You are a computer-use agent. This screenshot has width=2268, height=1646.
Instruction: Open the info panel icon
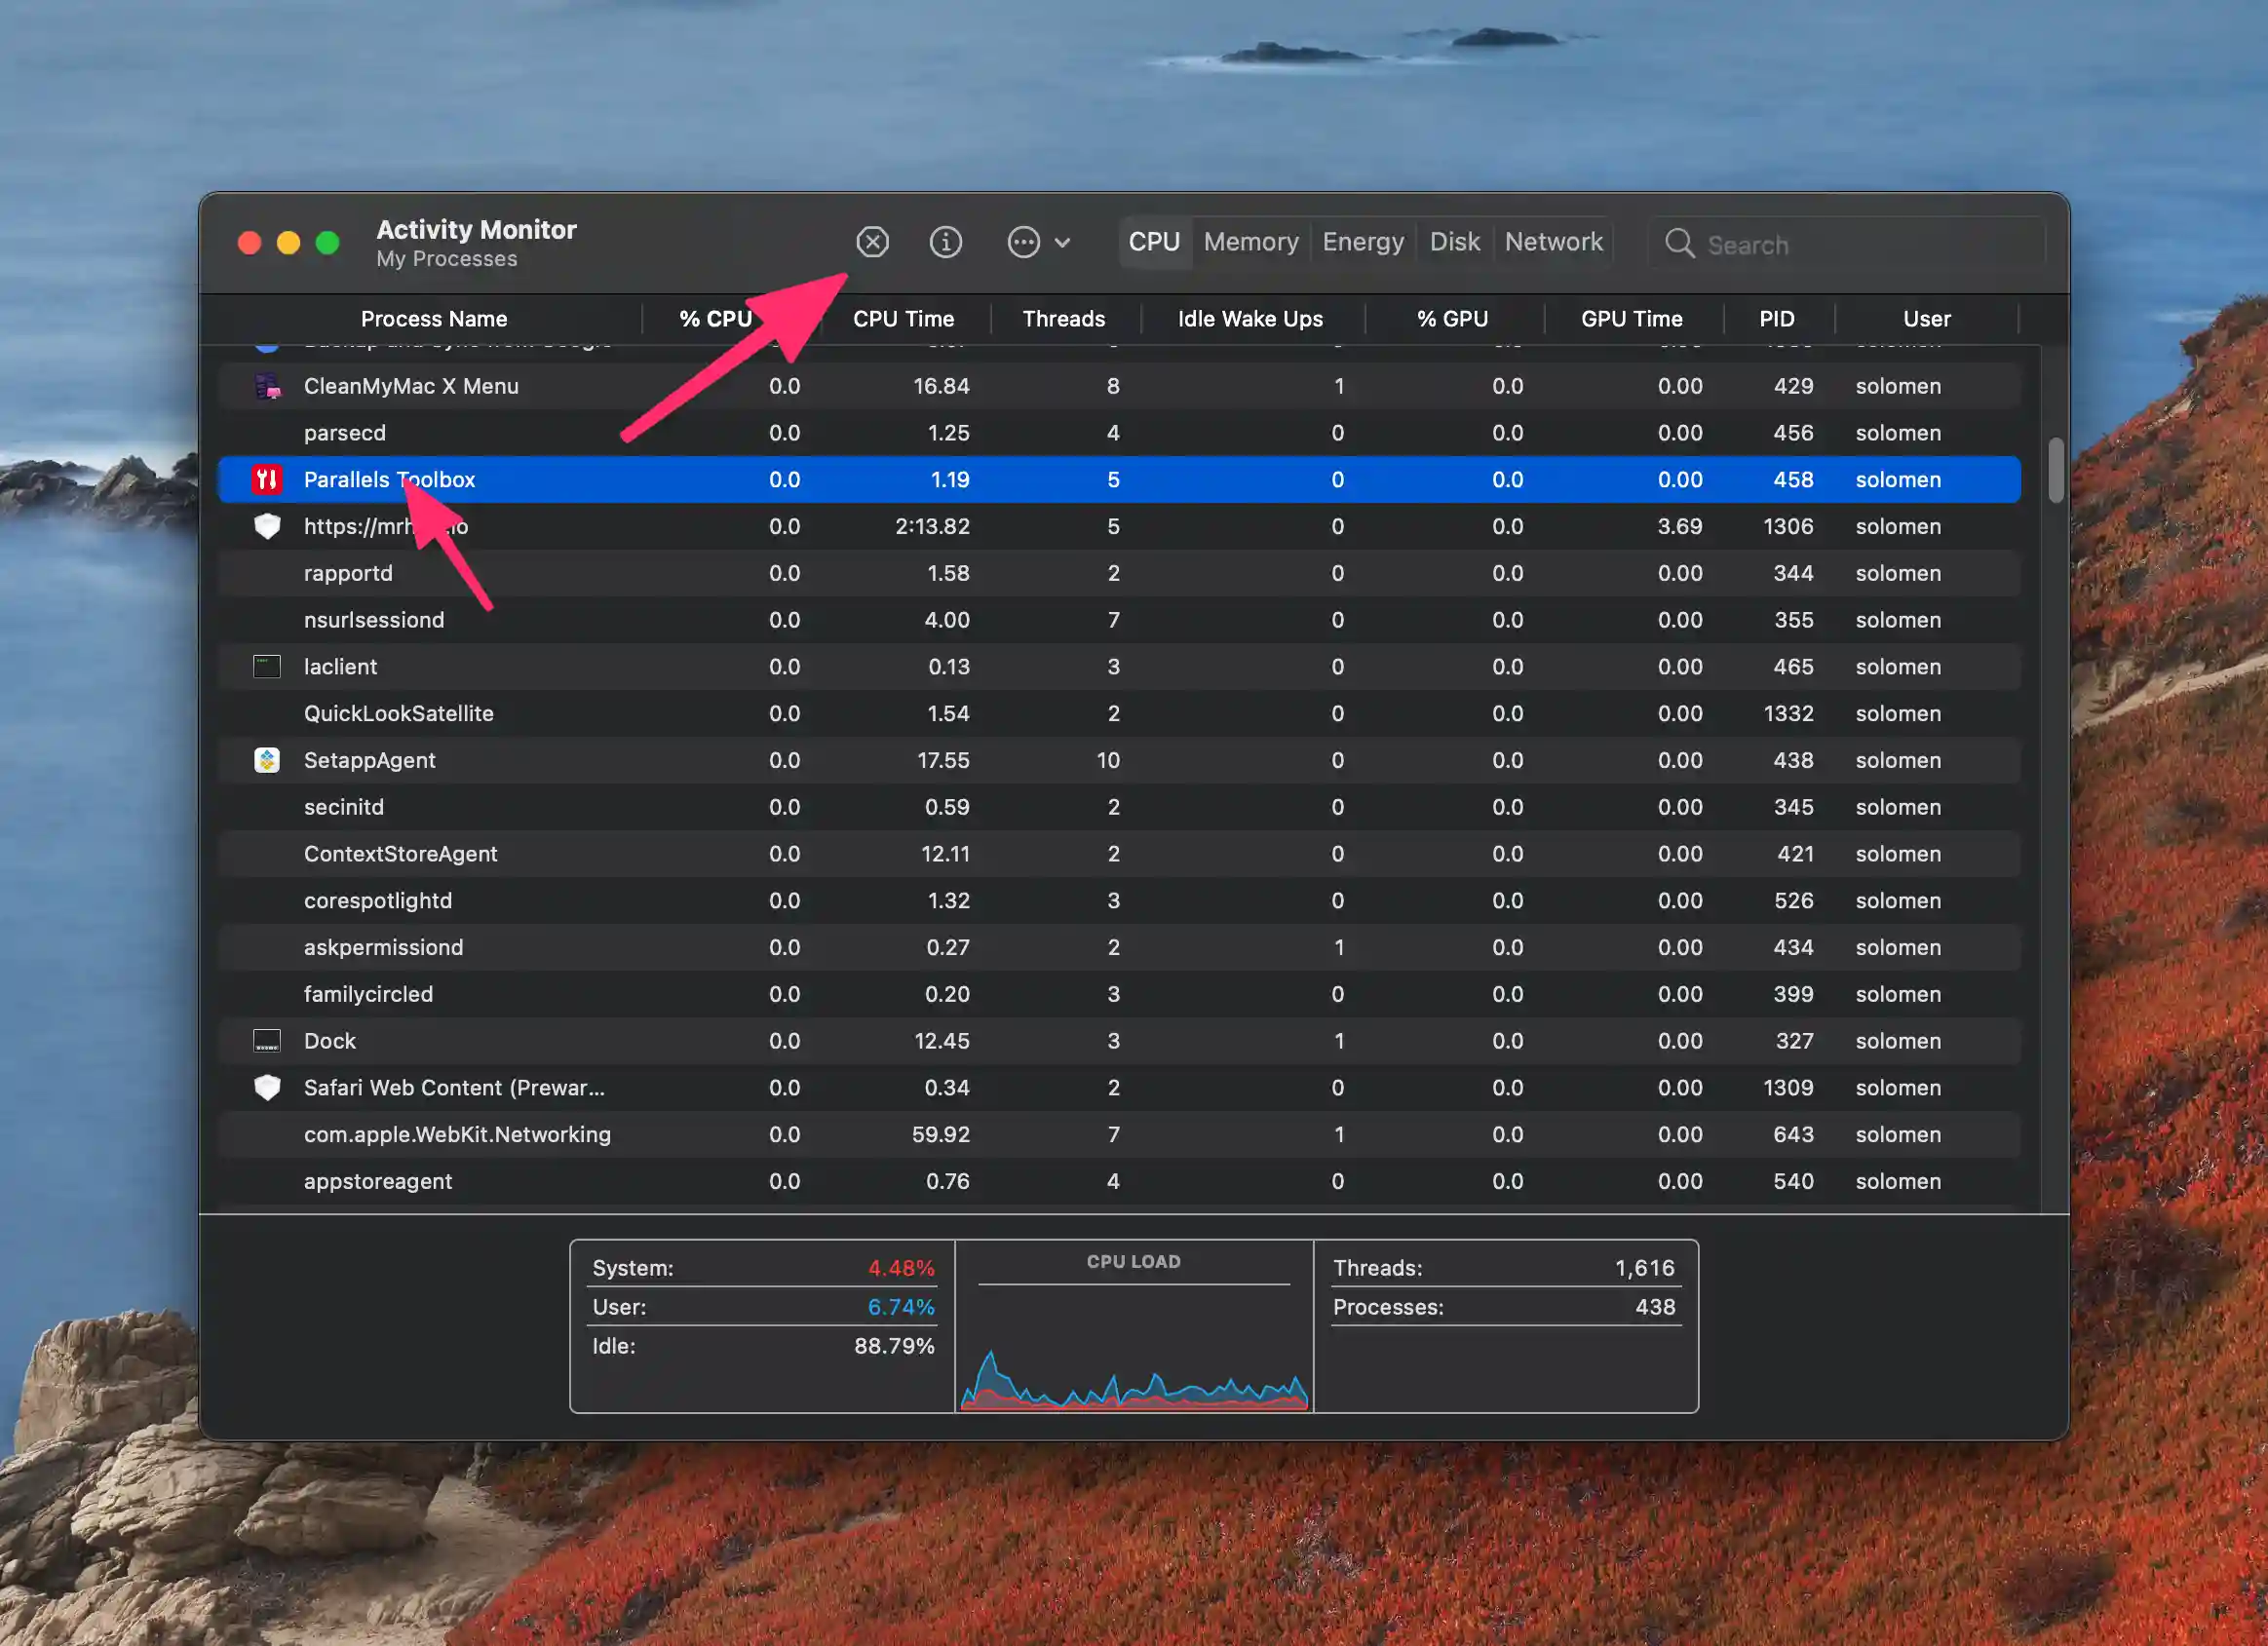coord(945,243)
